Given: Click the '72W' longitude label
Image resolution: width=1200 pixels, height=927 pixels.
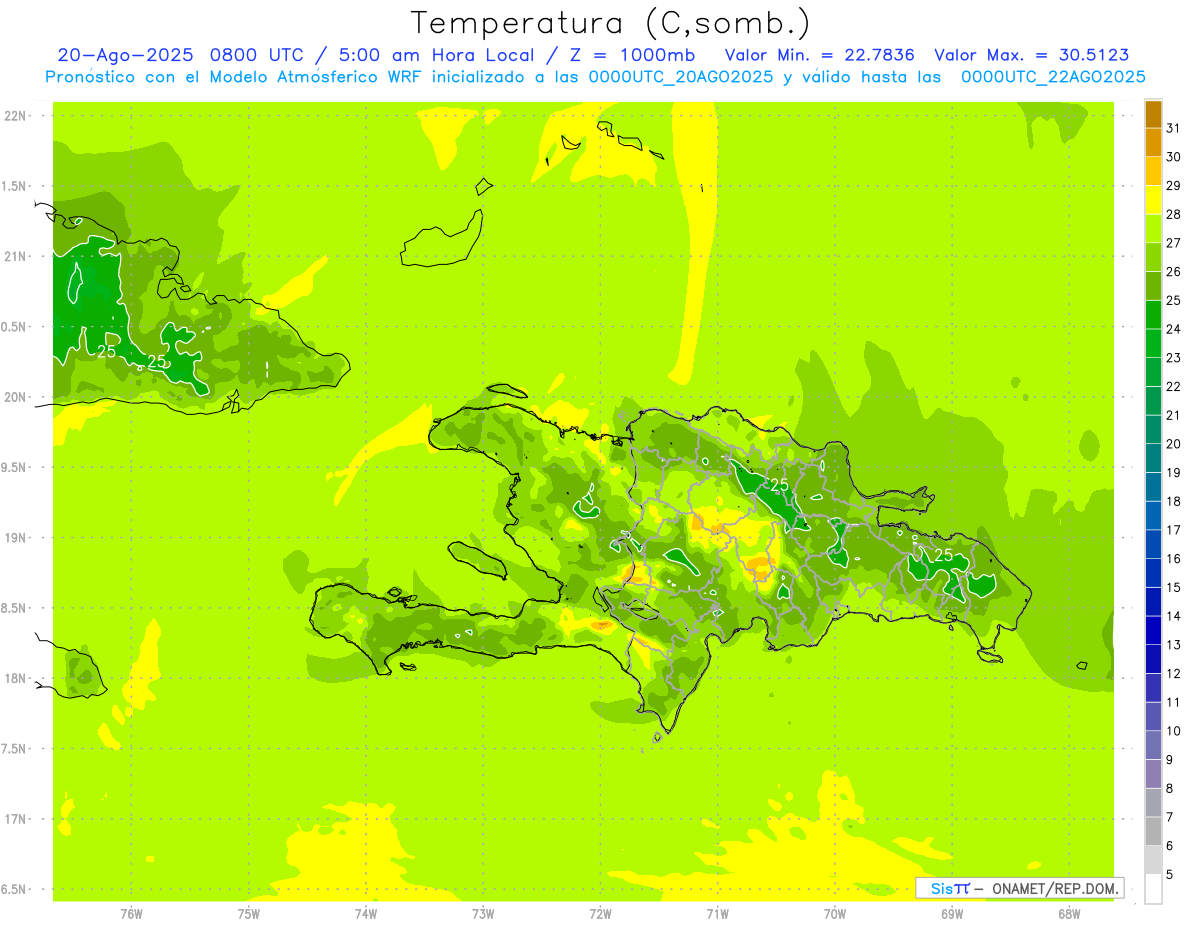Looking at the screenshot, I should 600,913.
